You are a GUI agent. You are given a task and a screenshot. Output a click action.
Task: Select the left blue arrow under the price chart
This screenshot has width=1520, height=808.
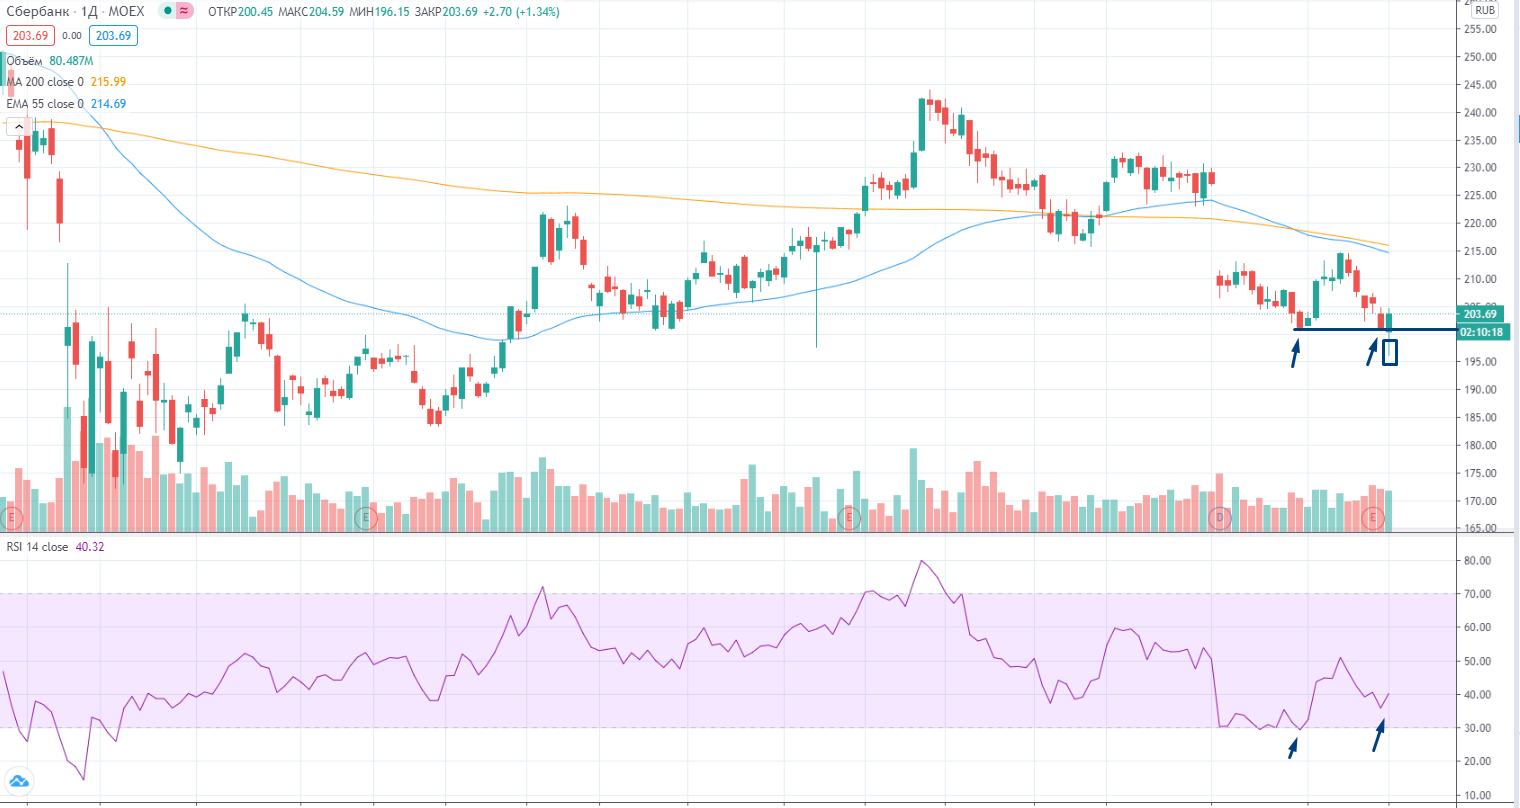pyautogui.click(x=1296, y=353)
